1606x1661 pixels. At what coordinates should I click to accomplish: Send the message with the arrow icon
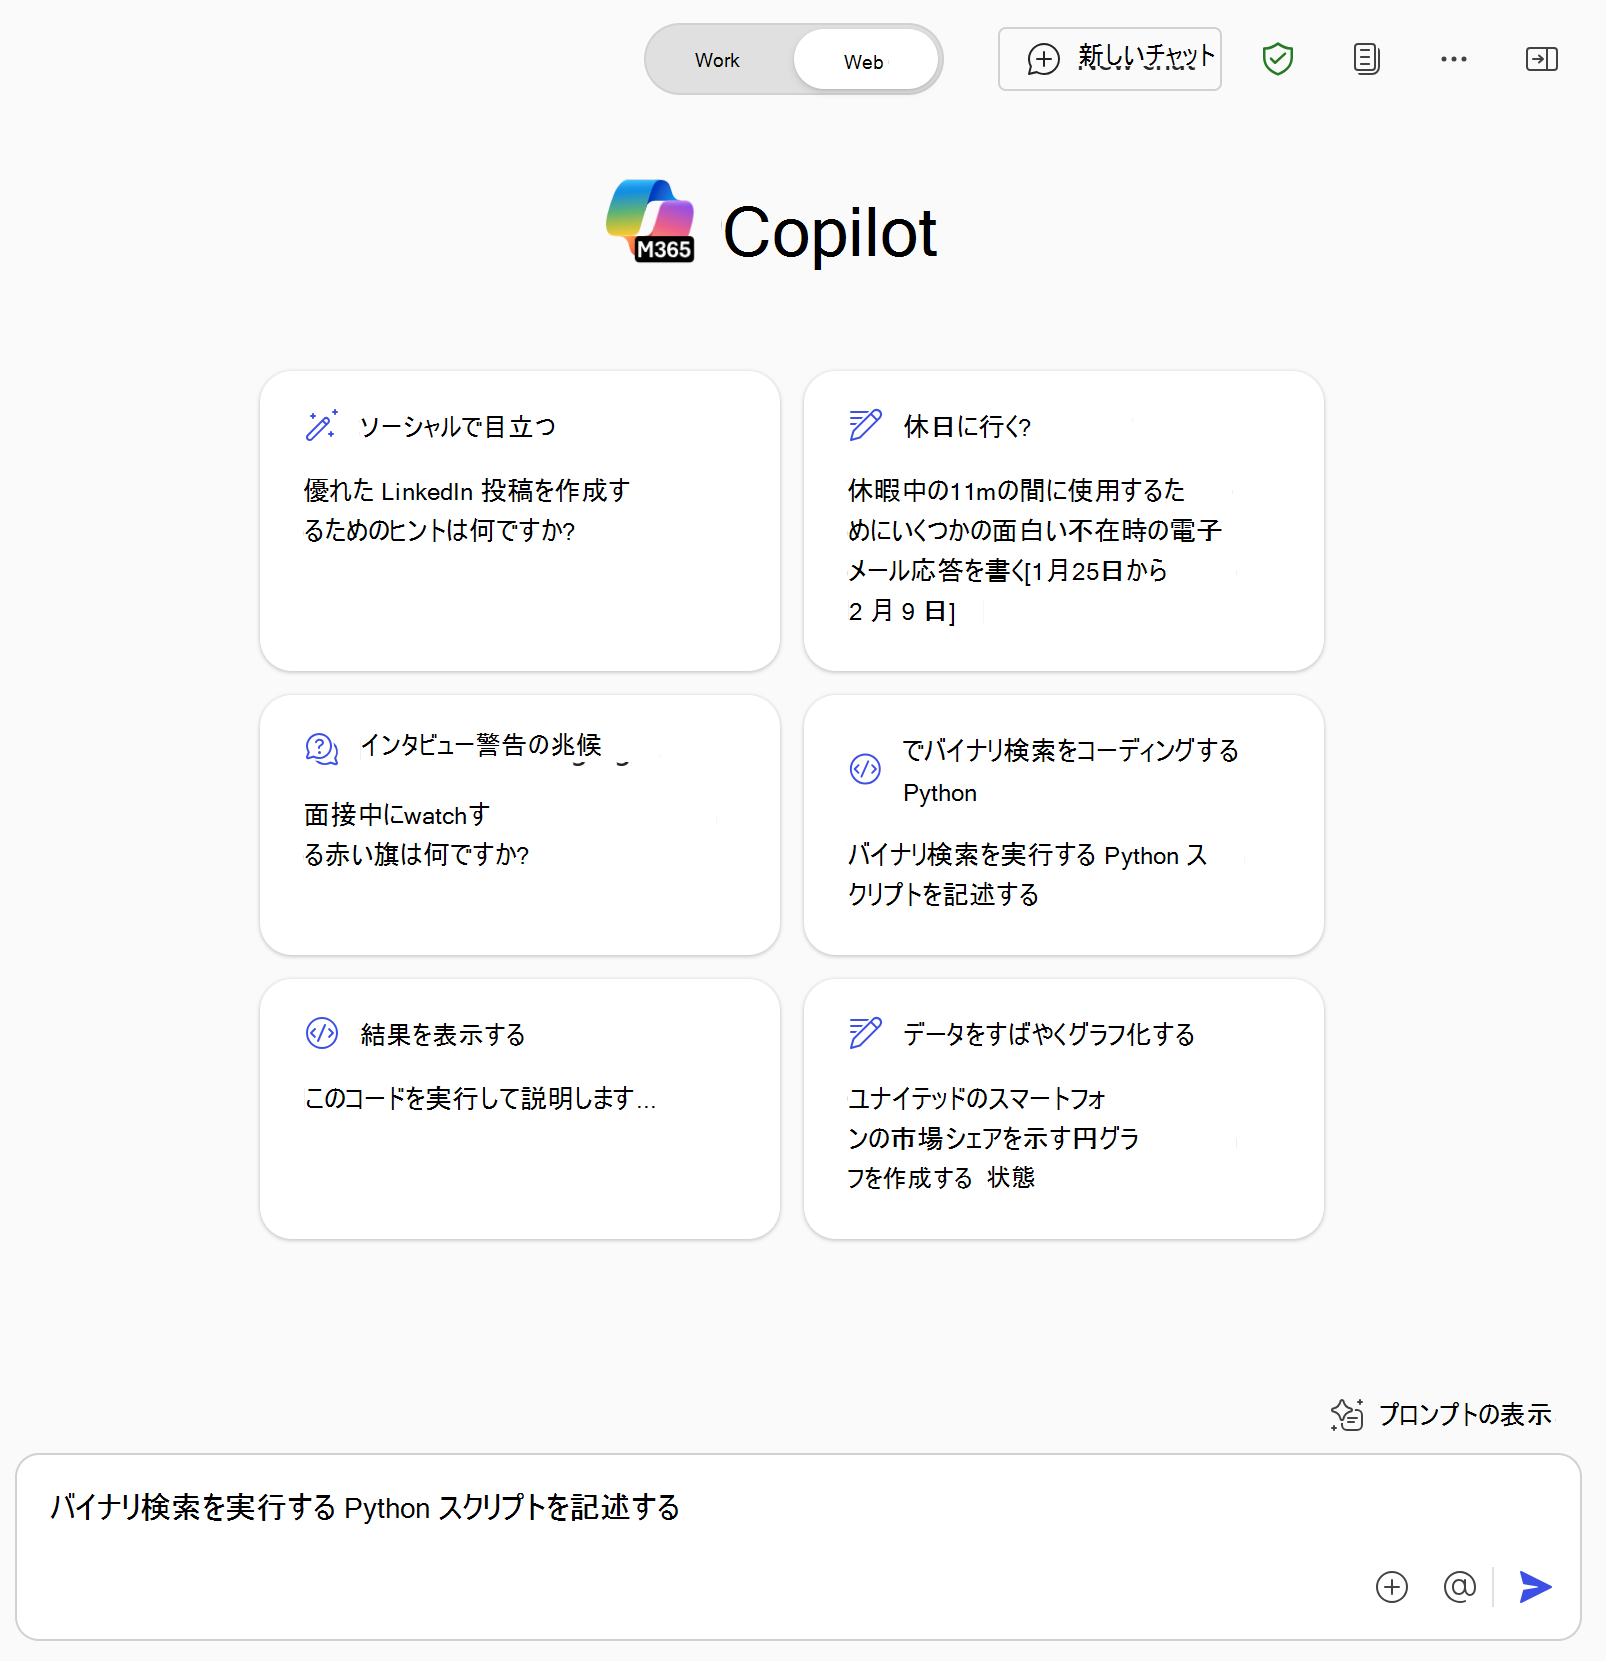pyautogui.click(x=1535, y=1587)
